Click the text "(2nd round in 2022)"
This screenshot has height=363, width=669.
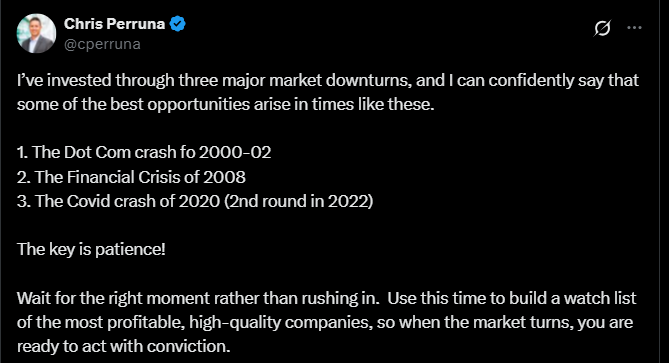coord(299,201)
